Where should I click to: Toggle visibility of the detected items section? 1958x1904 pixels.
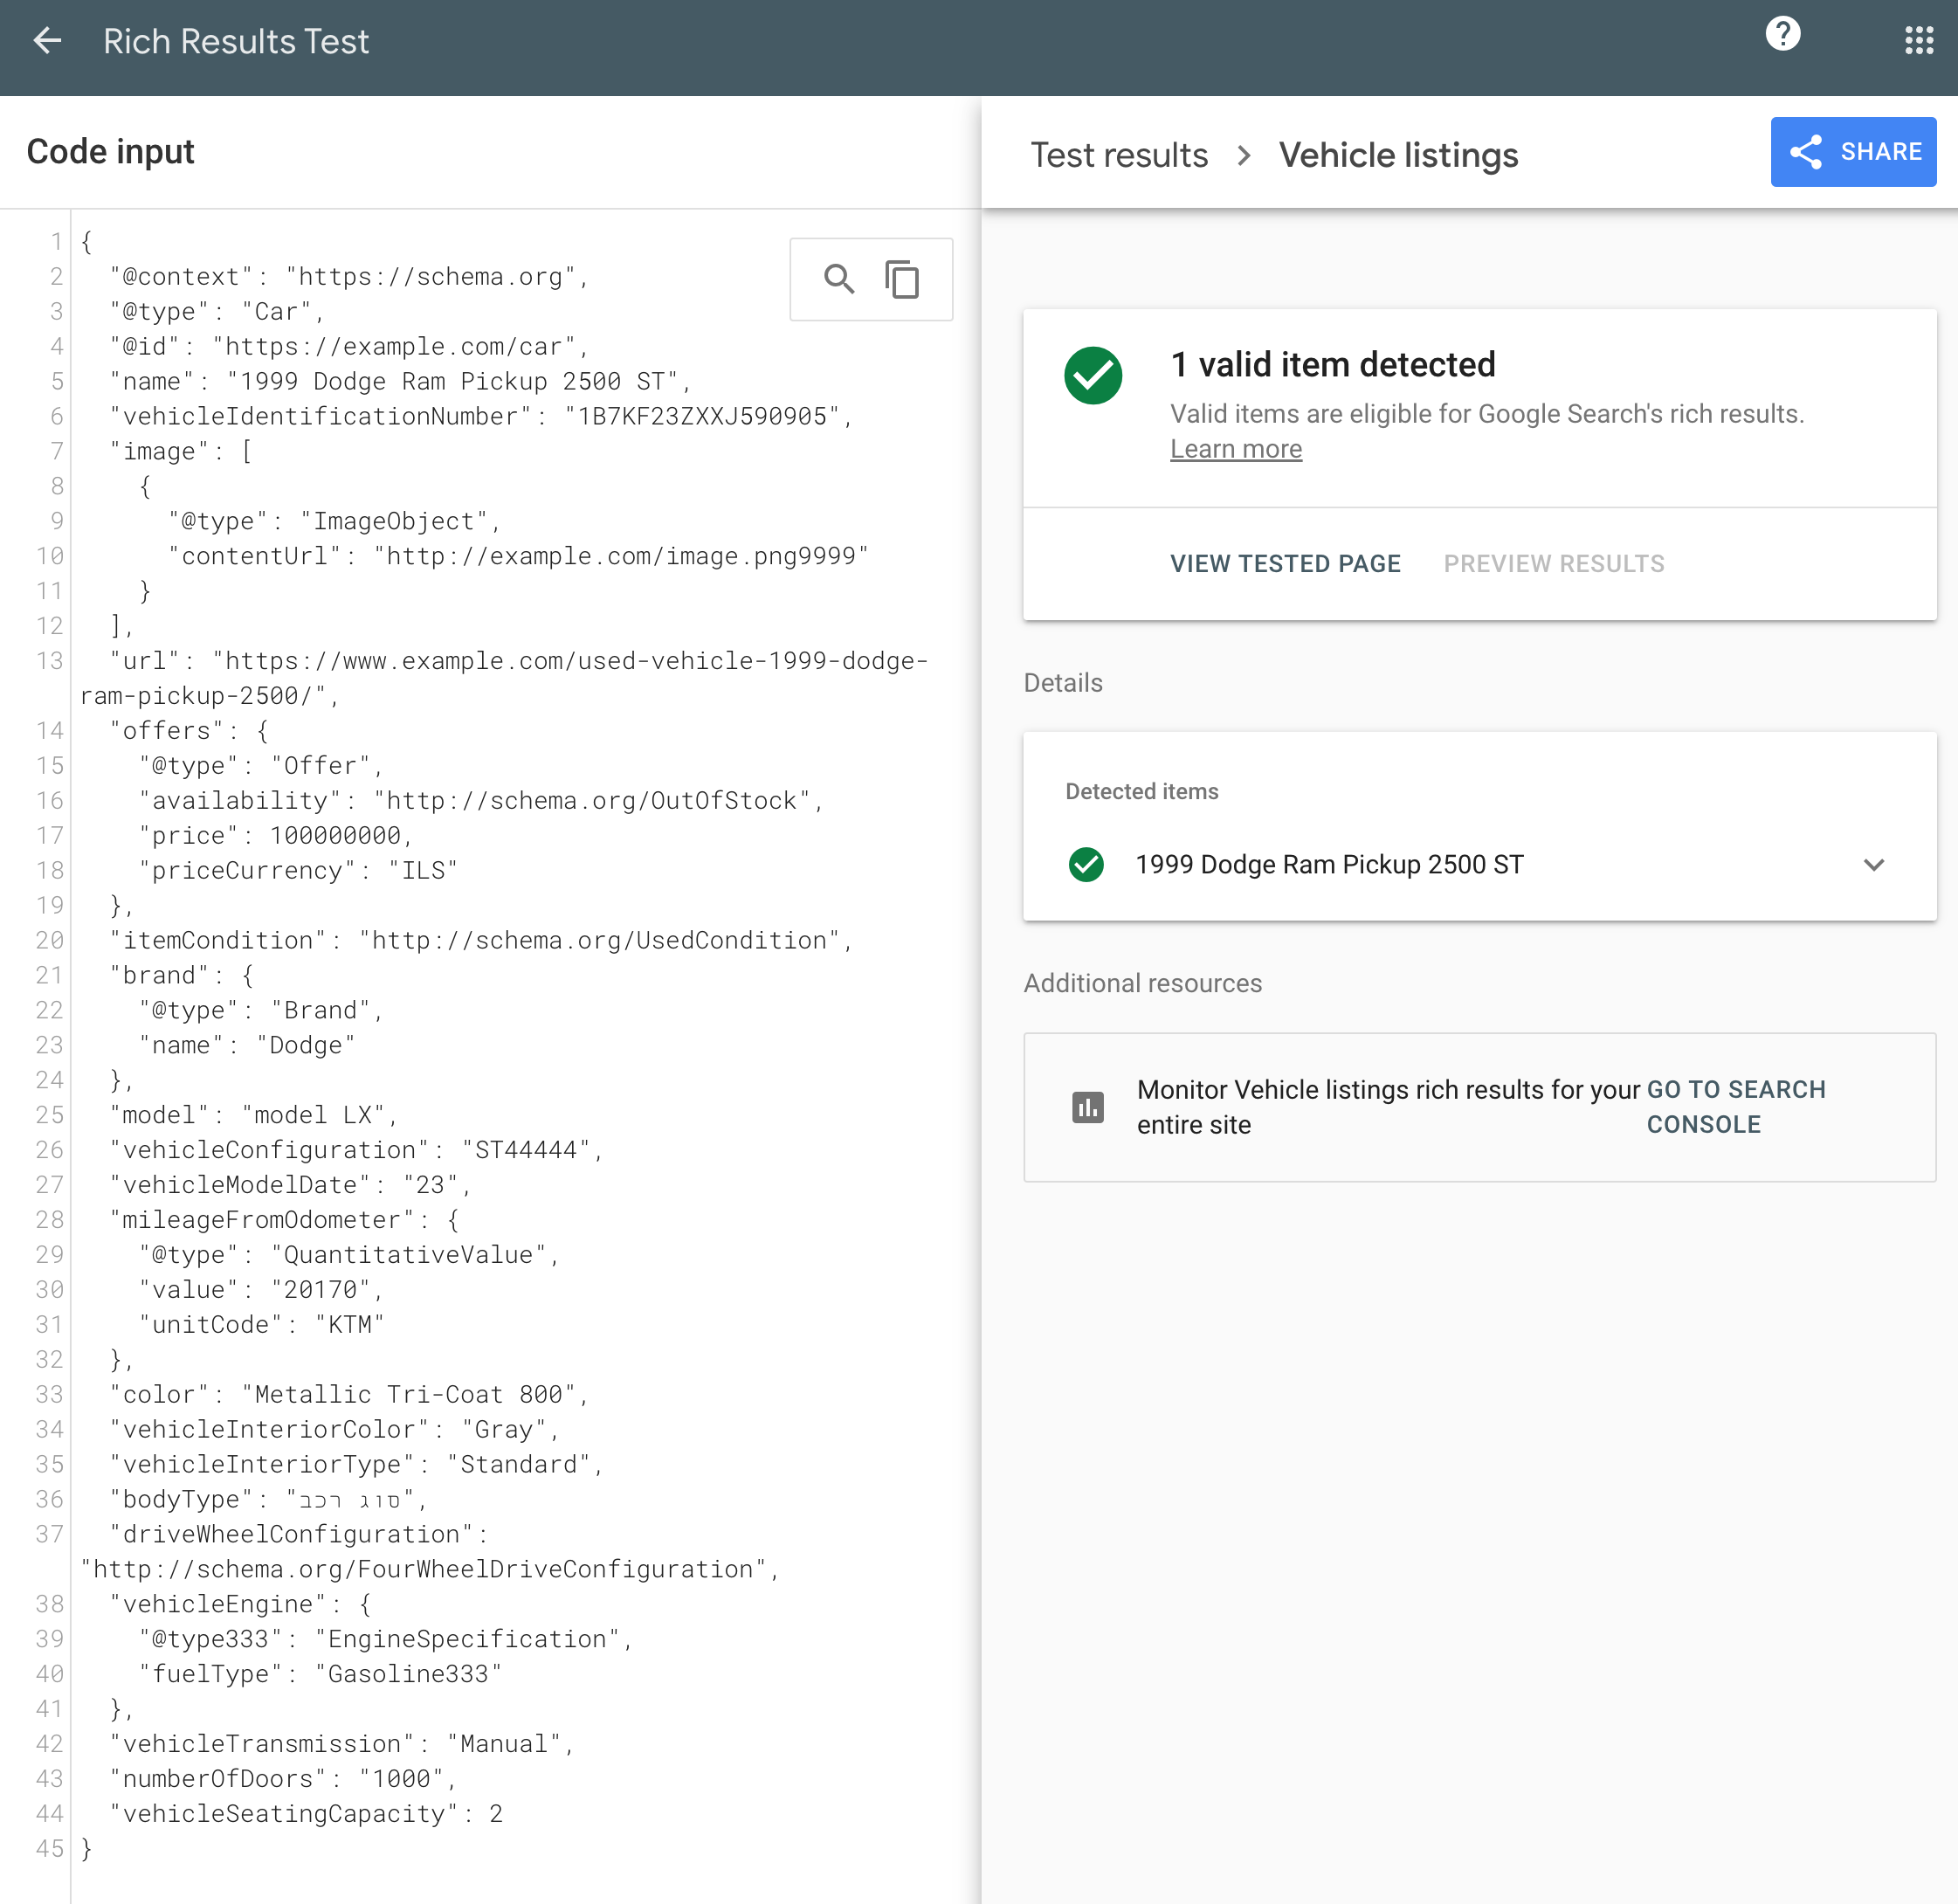click(1874, 864)
